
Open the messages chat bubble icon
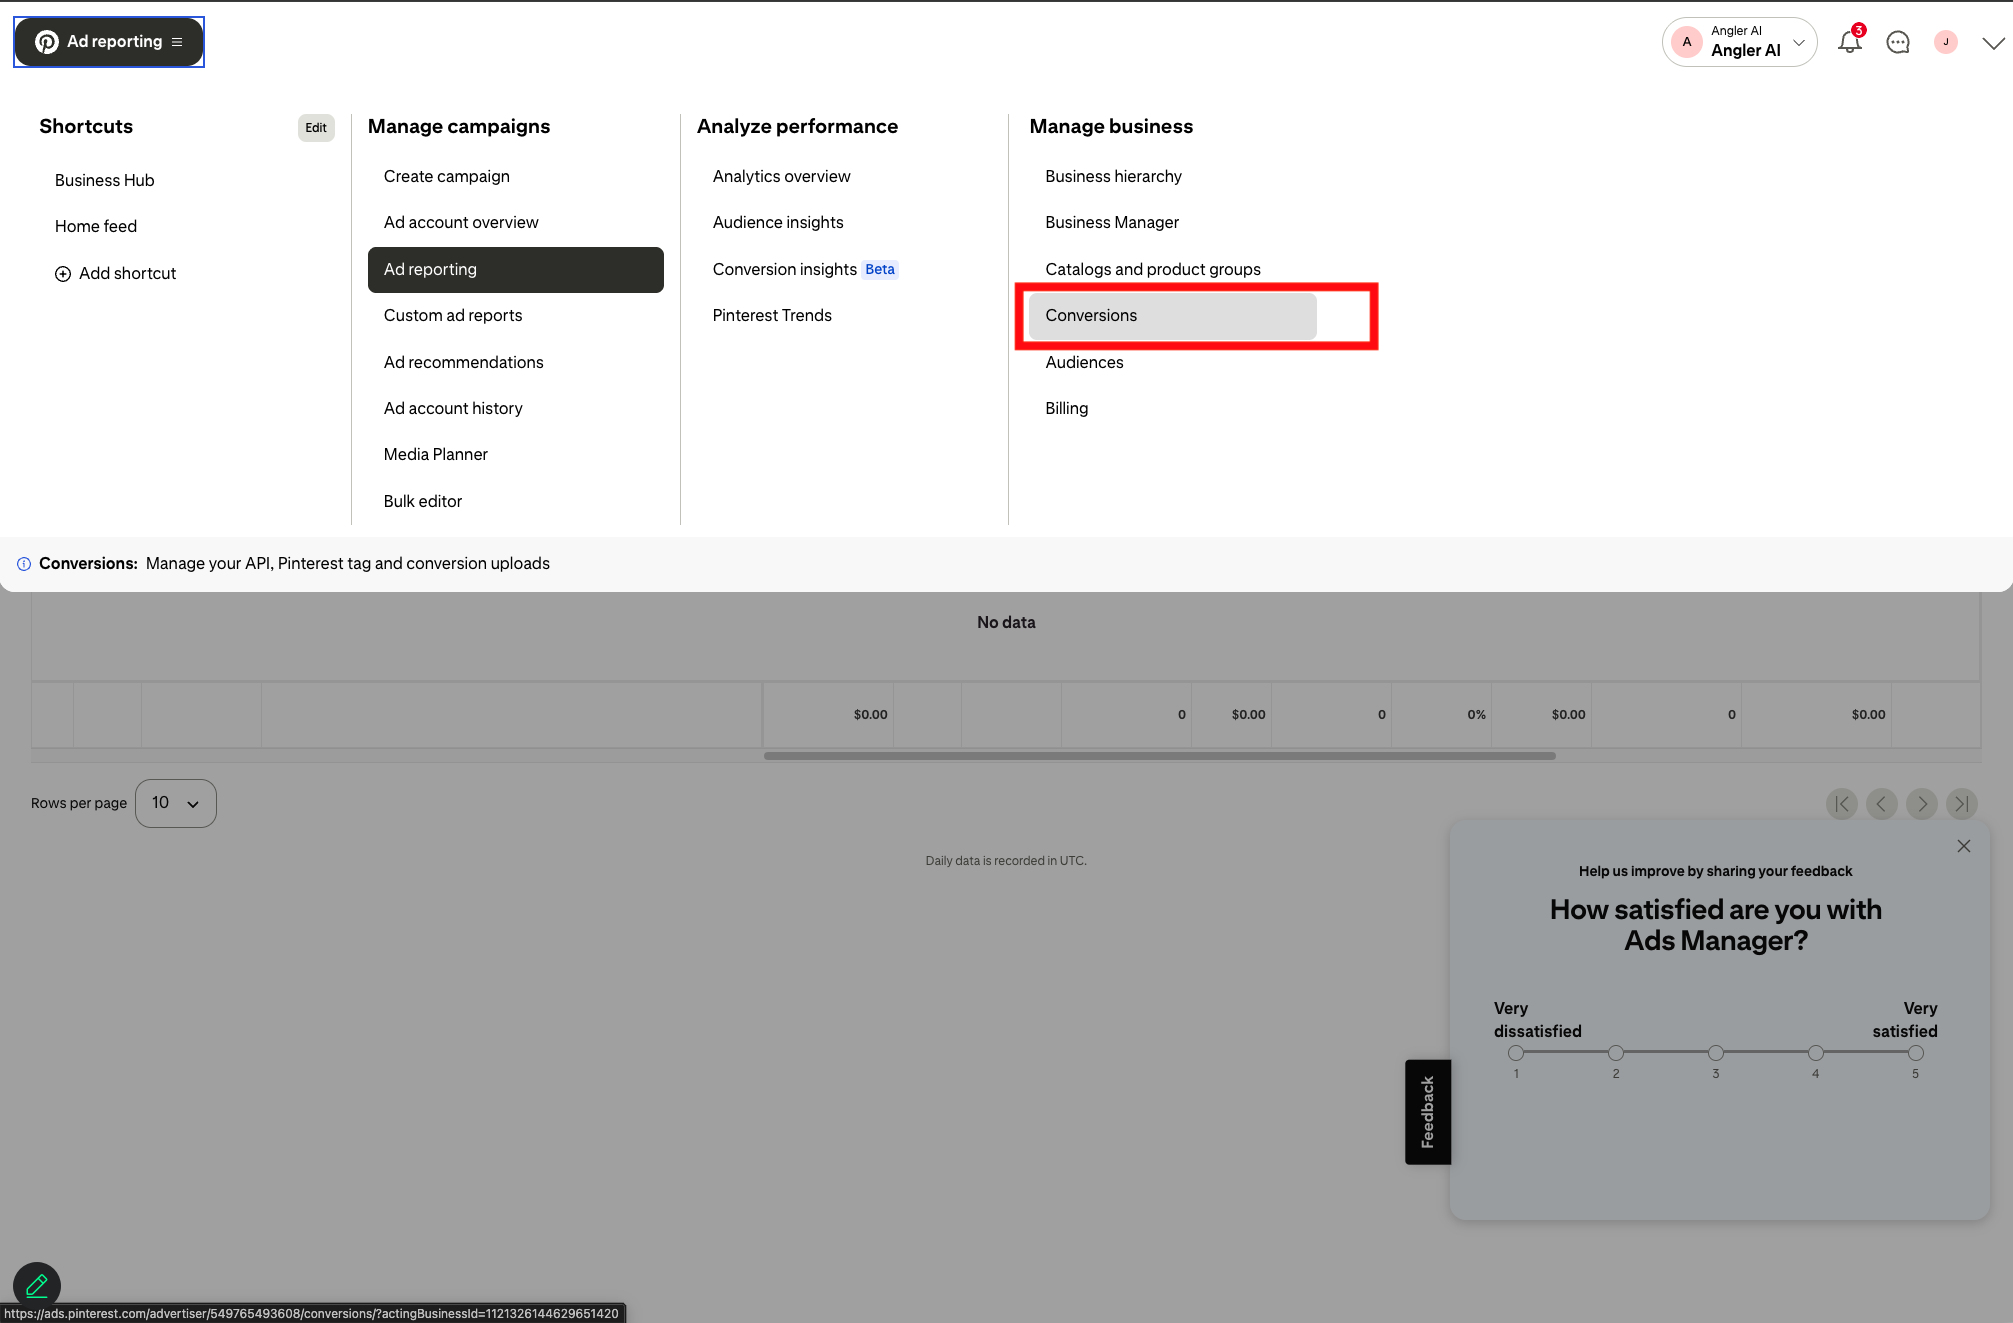tap(1897, 42)
